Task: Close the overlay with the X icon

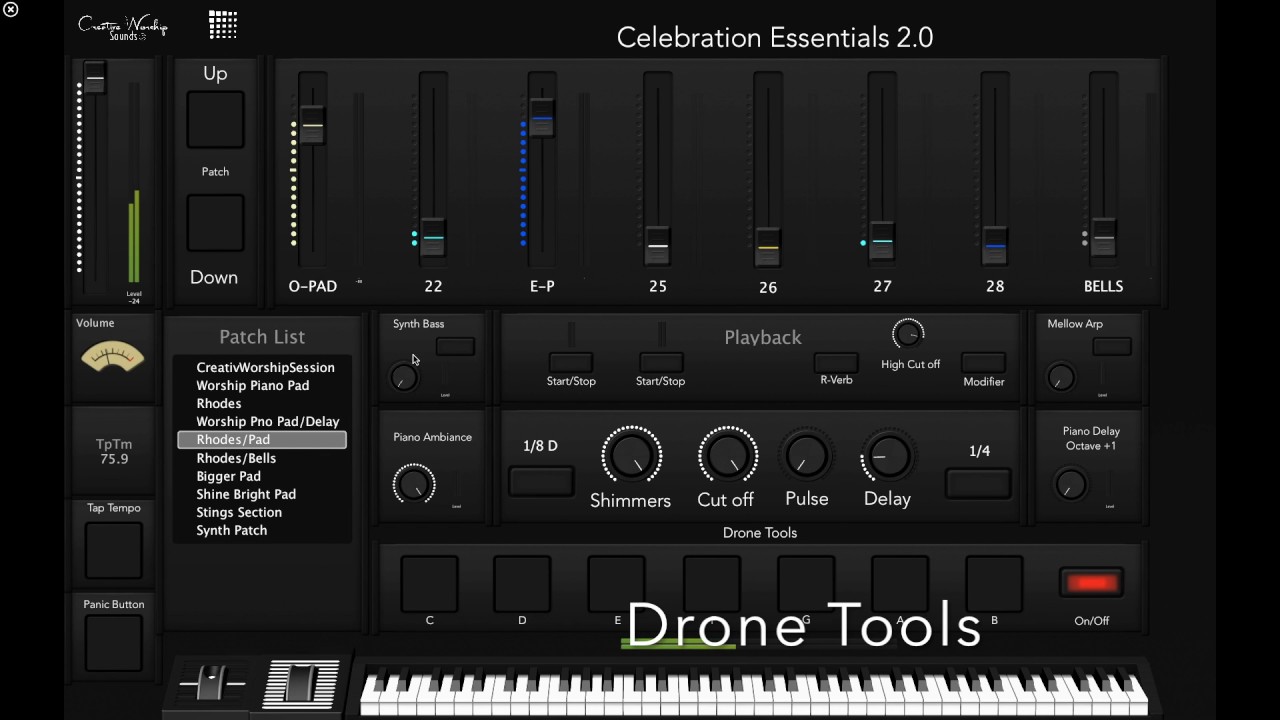Action: (10, 10)
